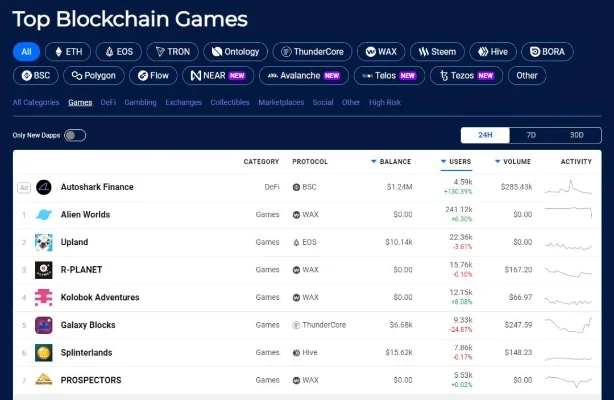Click the WAX icon in Alien Worlds row
Image resolution: width=614 pixels, height=400 pixels.
tap(296, 215)
